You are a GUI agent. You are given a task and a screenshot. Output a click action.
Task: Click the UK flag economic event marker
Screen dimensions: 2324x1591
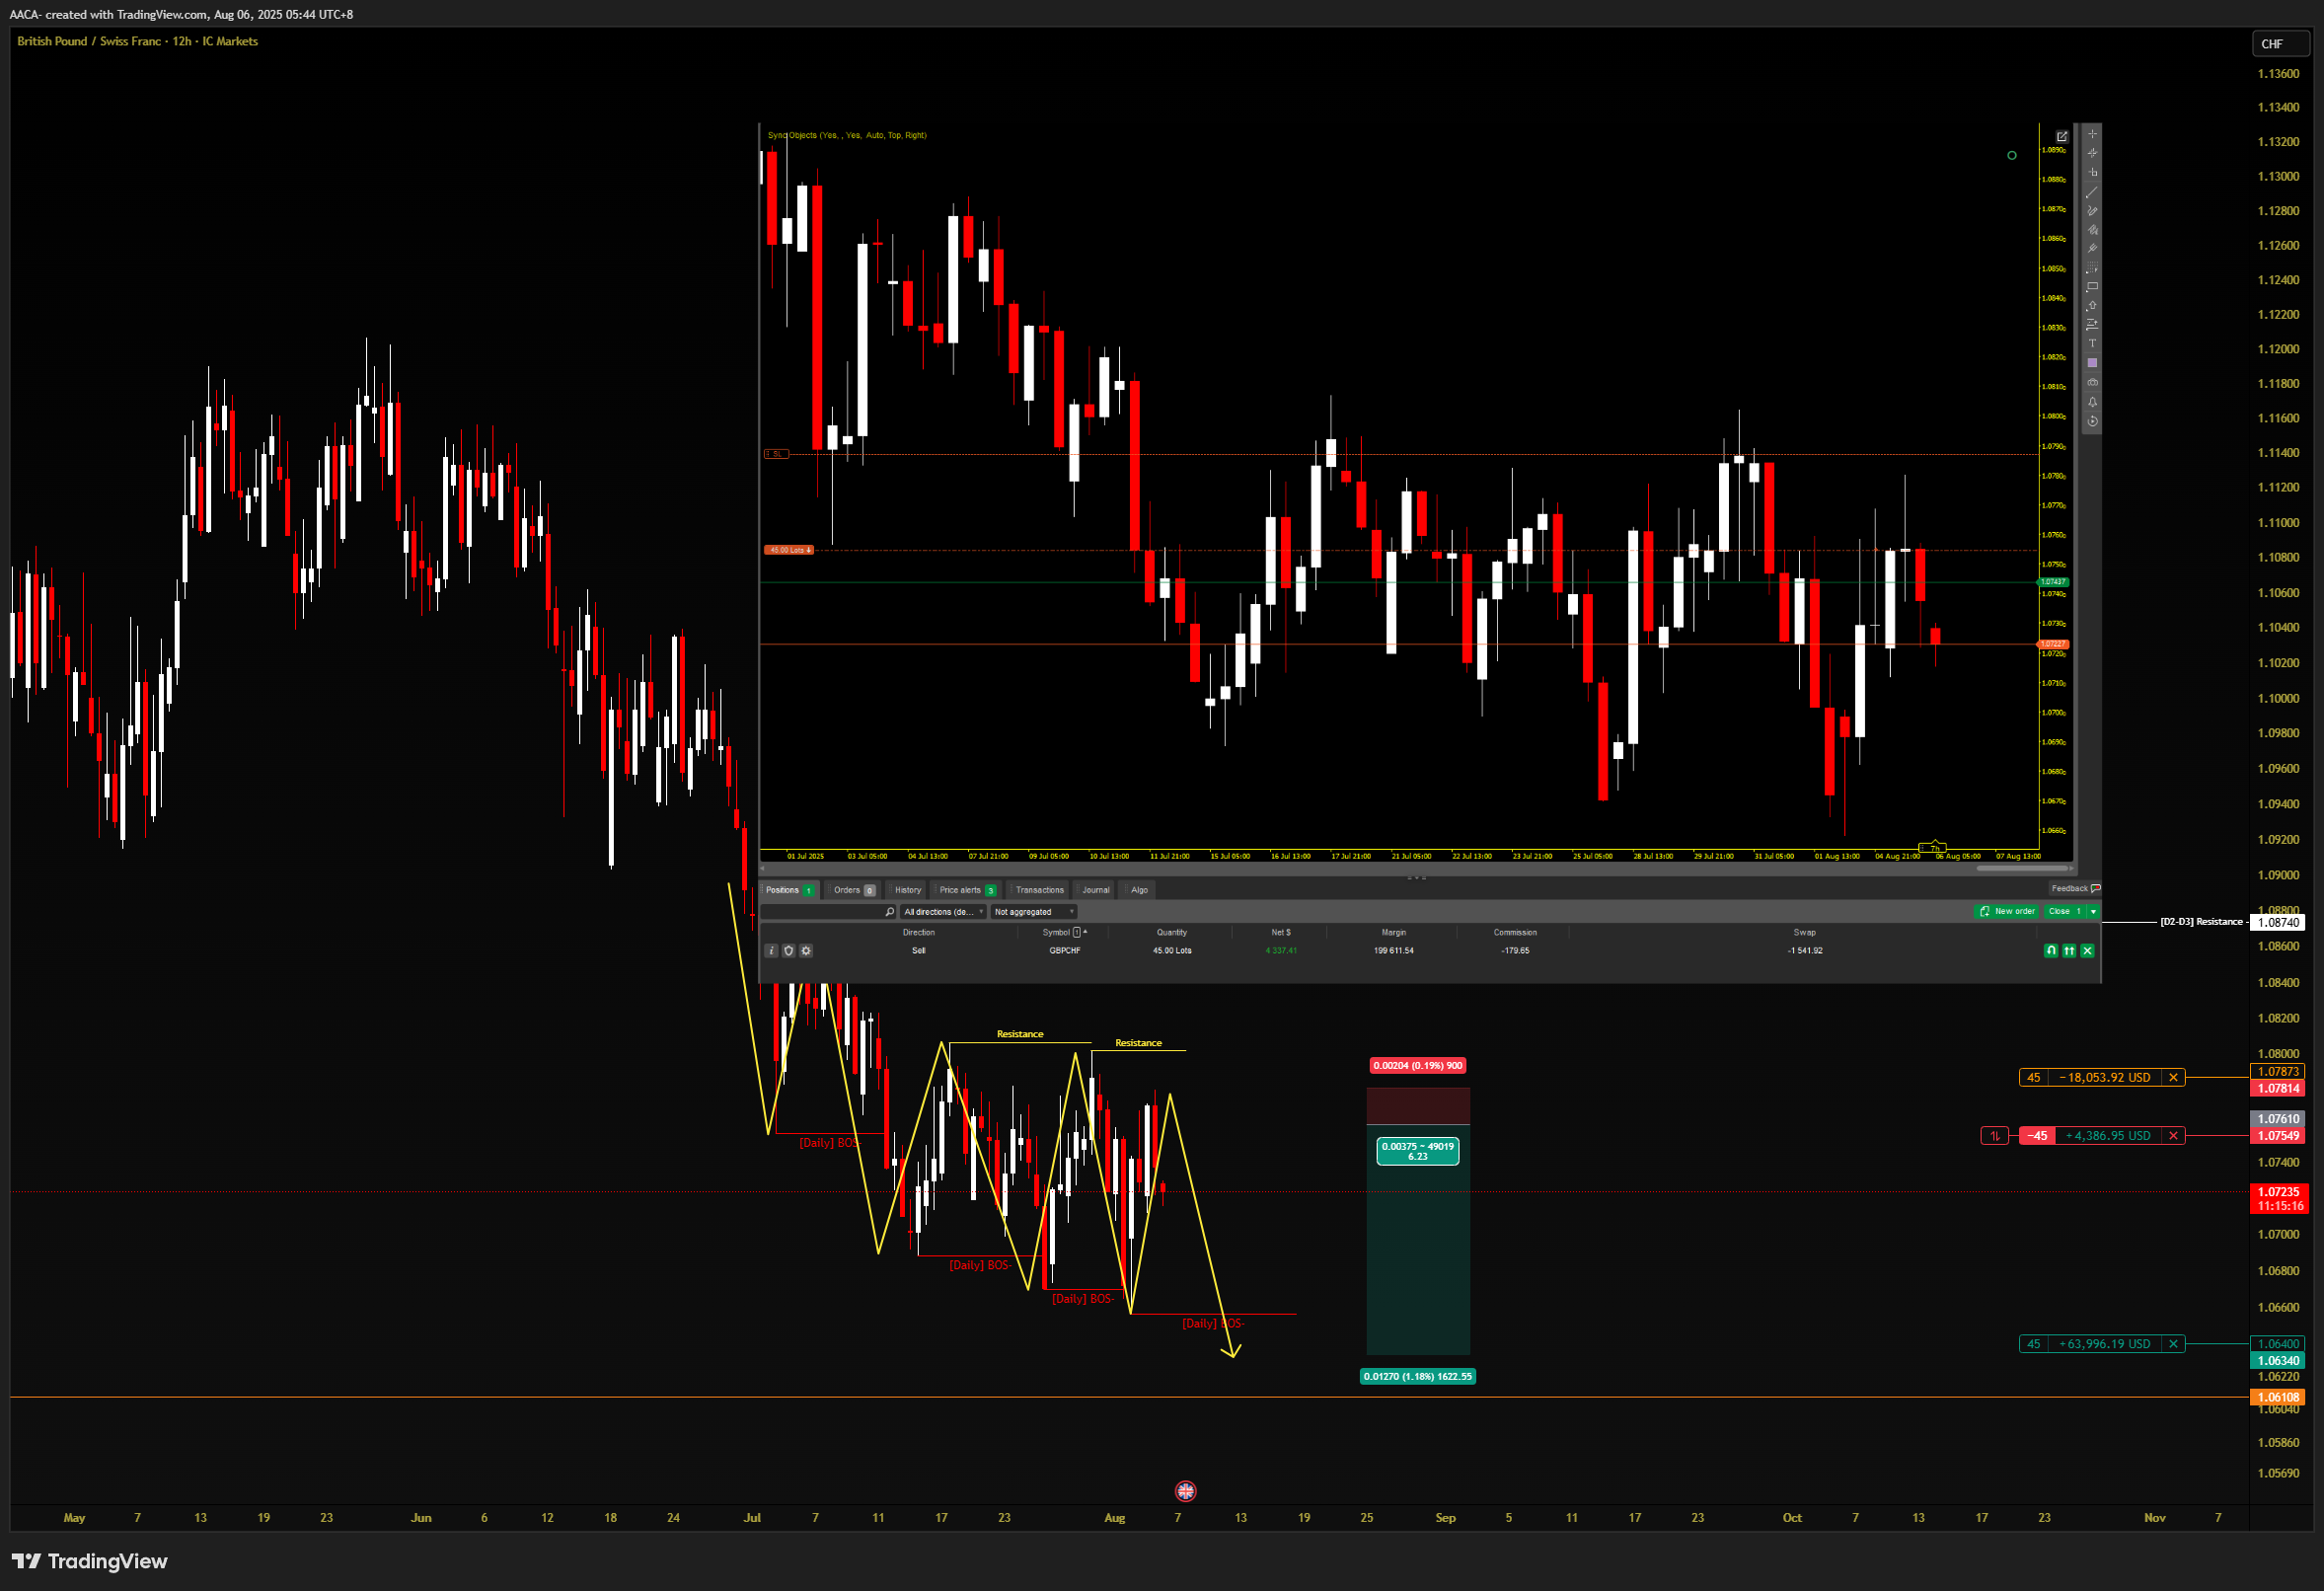(x=1186, y=1491)
